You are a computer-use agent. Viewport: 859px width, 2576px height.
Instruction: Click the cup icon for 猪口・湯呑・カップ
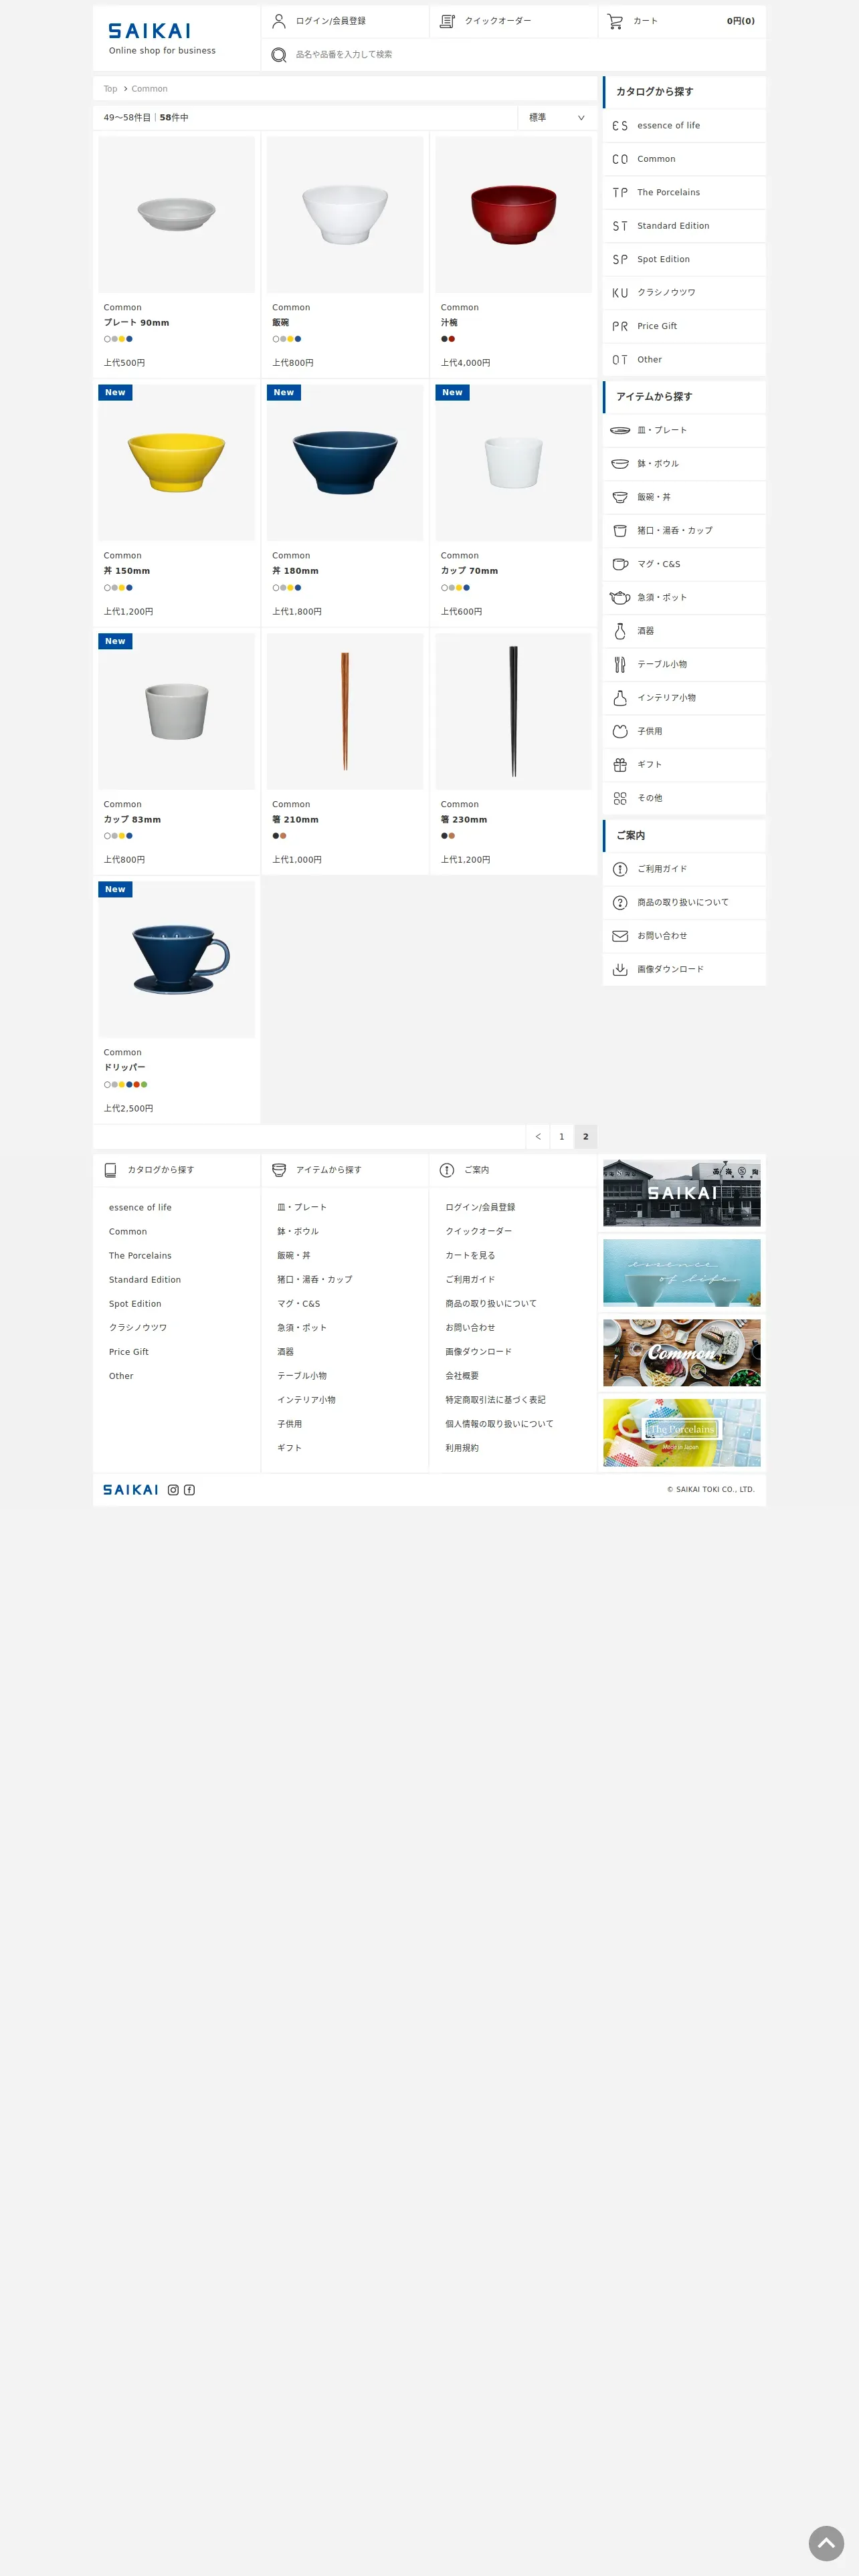[620, 531]
